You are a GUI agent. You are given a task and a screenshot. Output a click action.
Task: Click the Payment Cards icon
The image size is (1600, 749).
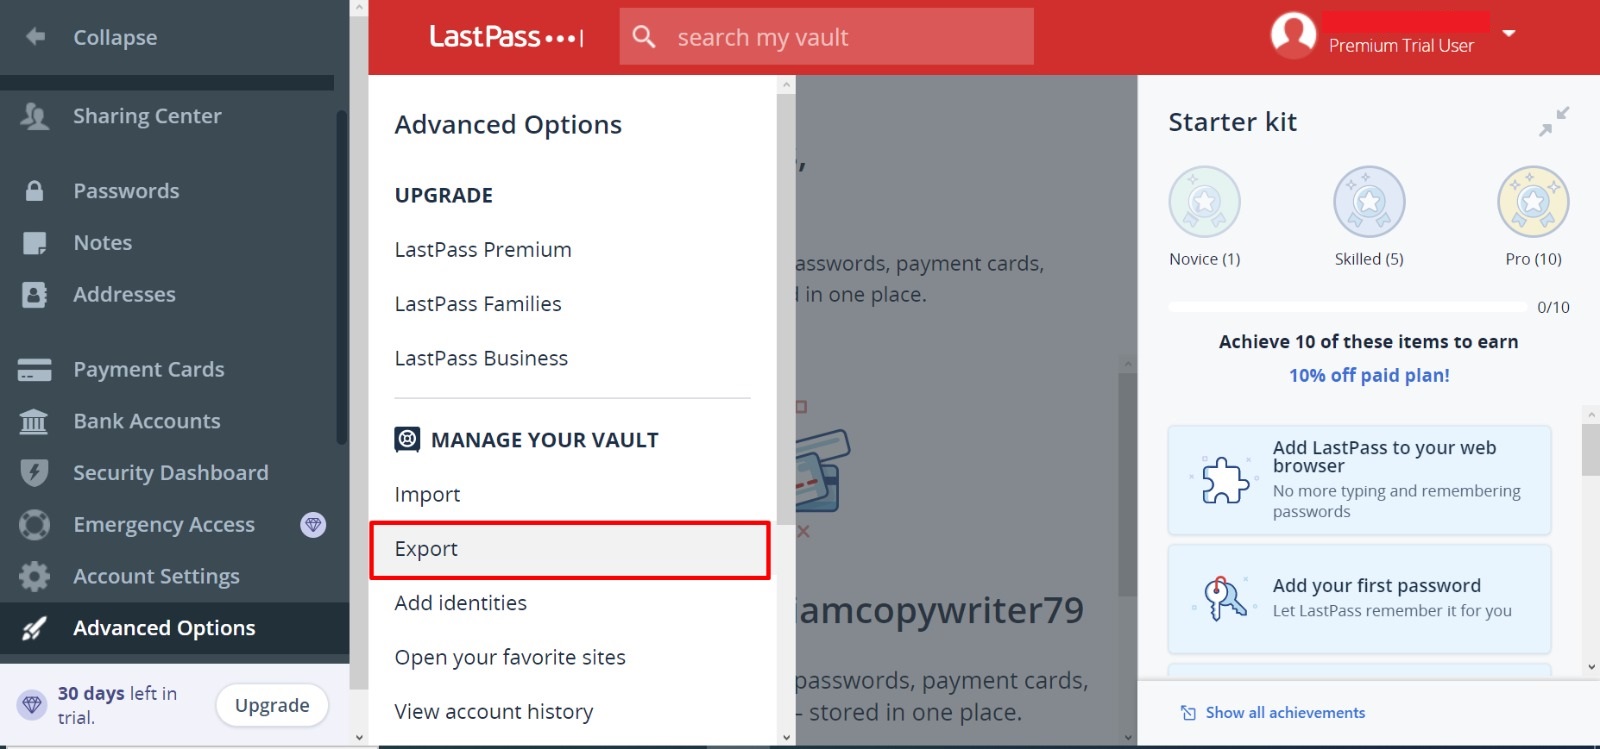pyautogui.click(x=34, y=370)
